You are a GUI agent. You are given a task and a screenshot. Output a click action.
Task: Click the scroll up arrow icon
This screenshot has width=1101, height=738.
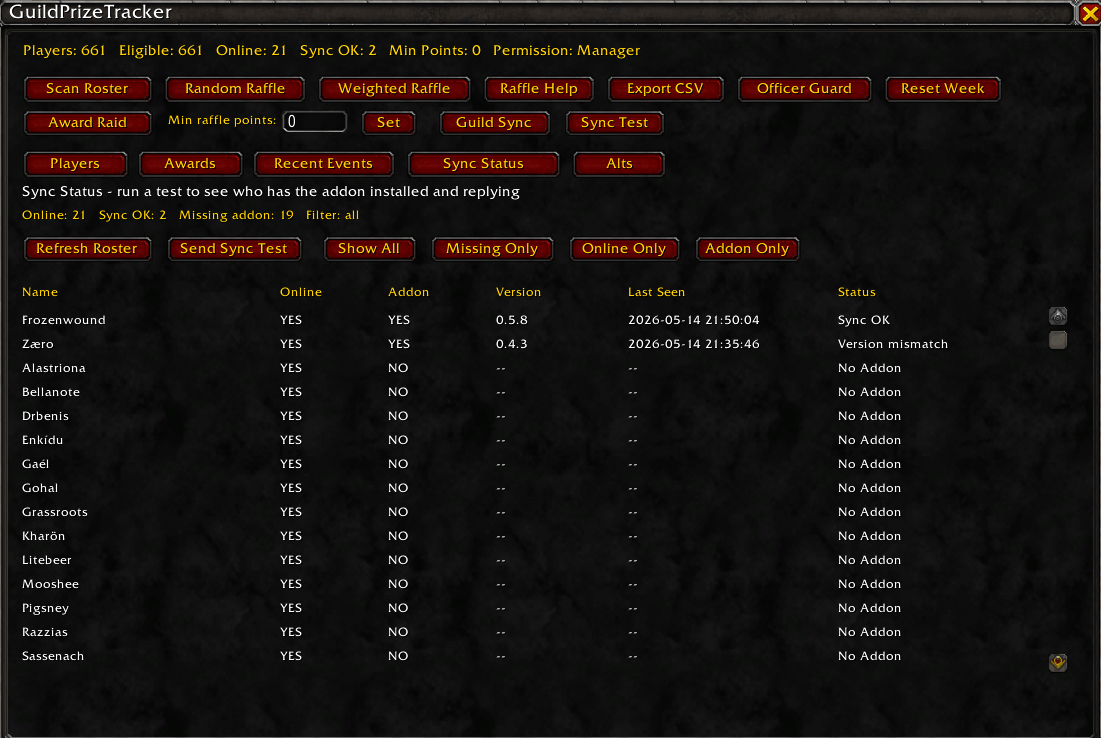pyautogui.click(x=1057, y=316)
